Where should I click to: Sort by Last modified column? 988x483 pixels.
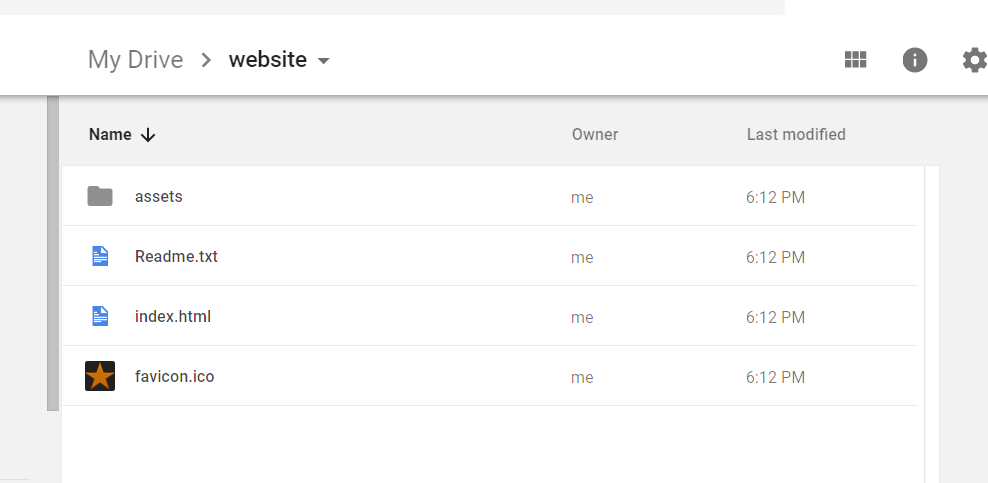tap(796, 134)
